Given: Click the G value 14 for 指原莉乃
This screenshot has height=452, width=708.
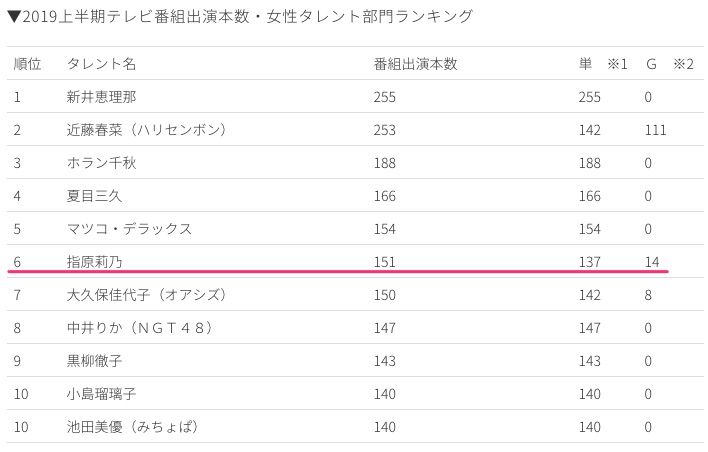Looking at the screenshot, I should pyautogui.click(x=652, y=262).
